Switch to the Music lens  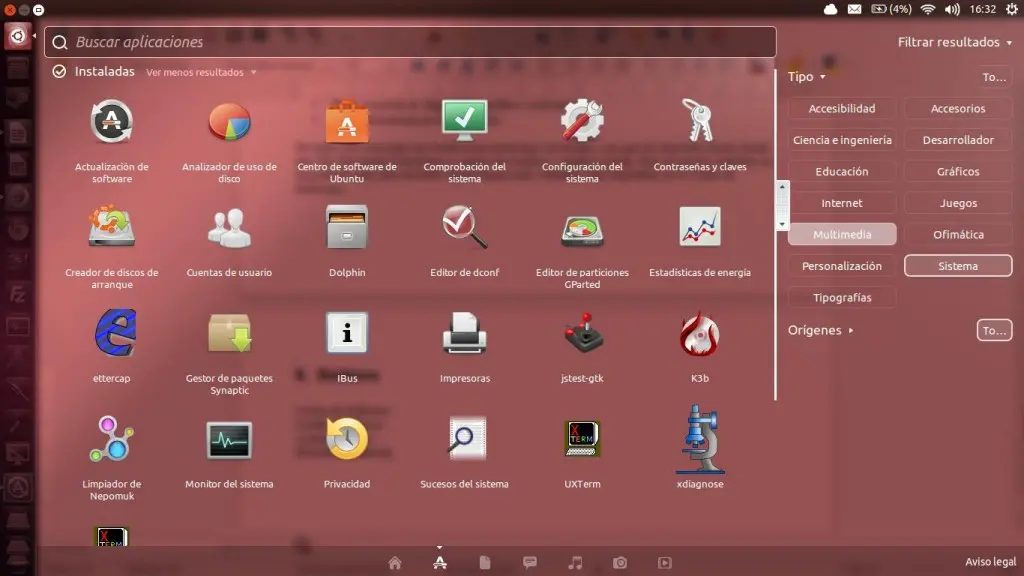(x=575, y=562)
